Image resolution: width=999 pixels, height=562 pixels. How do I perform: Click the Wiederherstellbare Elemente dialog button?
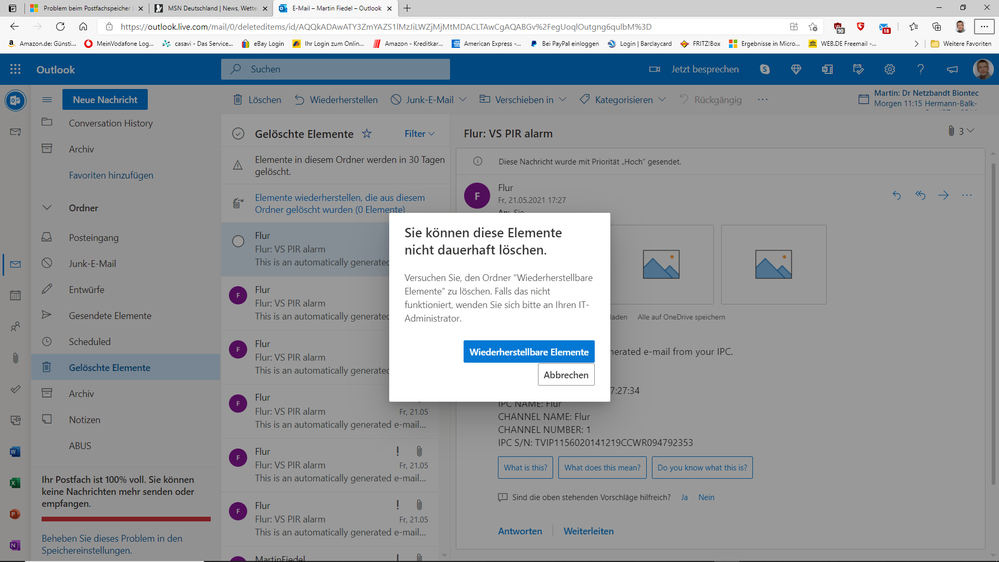click(529, 352)
